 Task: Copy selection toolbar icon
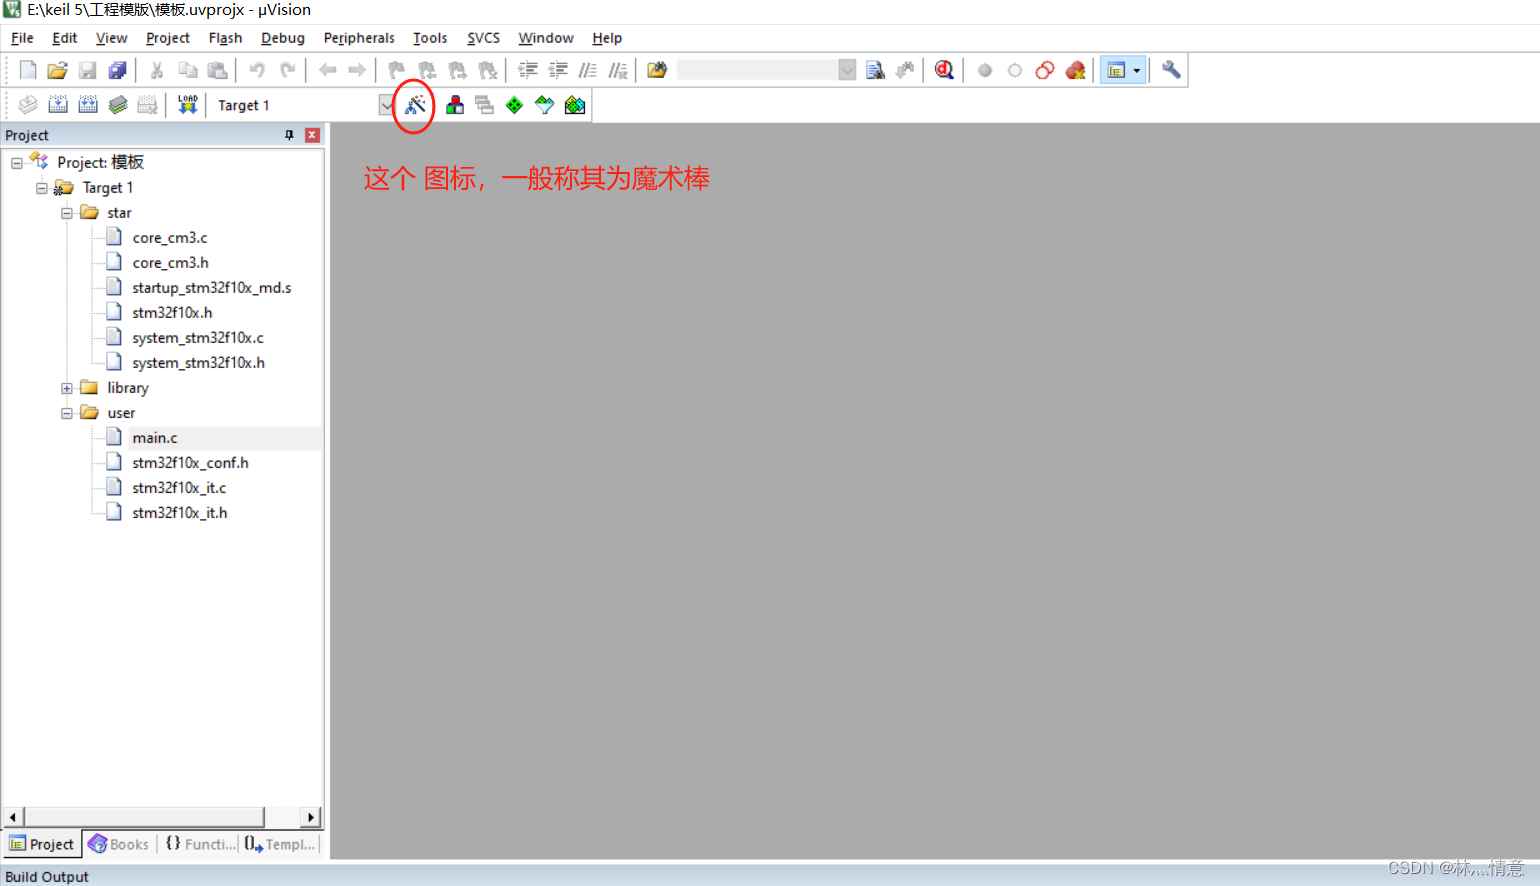pyautogui.click(x=187, y=70)
